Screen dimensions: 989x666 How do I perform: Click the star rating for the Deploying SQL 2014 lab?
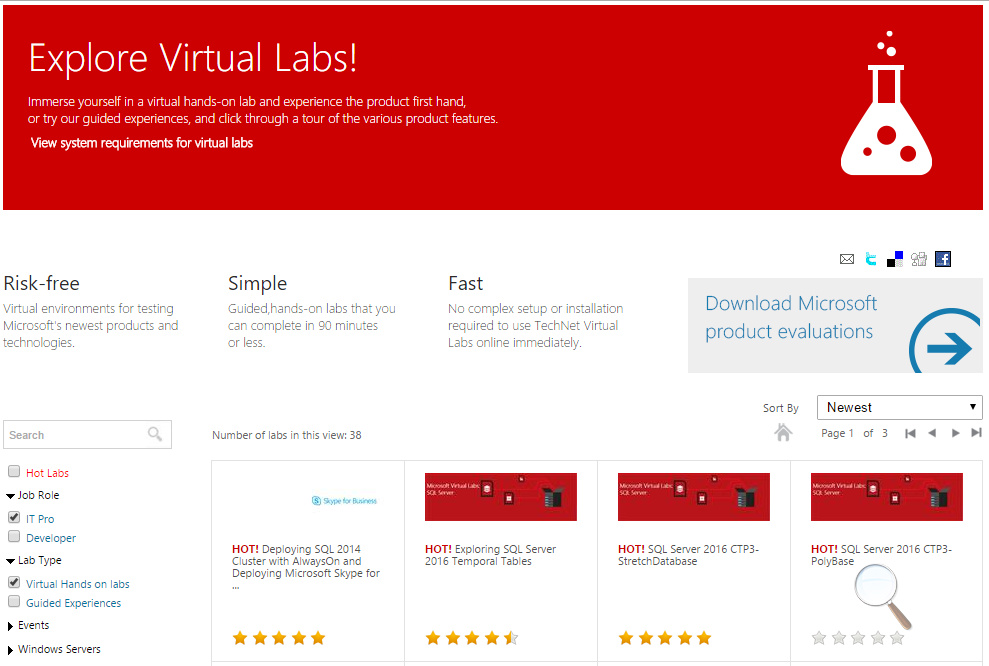[279, 638]
